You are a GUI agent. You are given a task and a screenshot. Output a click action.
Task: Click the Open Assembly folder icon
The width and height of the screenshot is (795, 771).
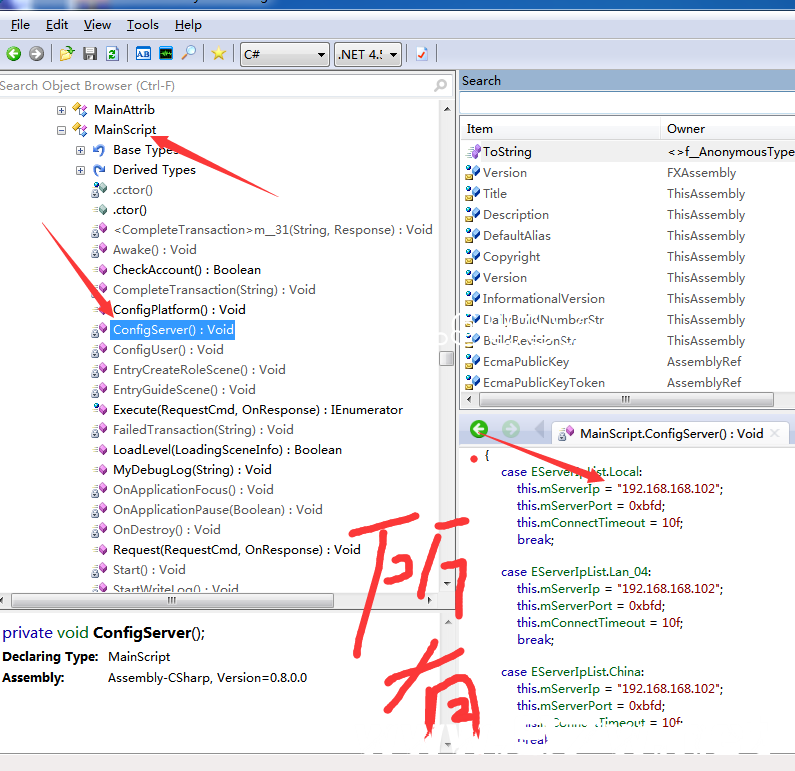pyautogui.click(x=66, y=54)
